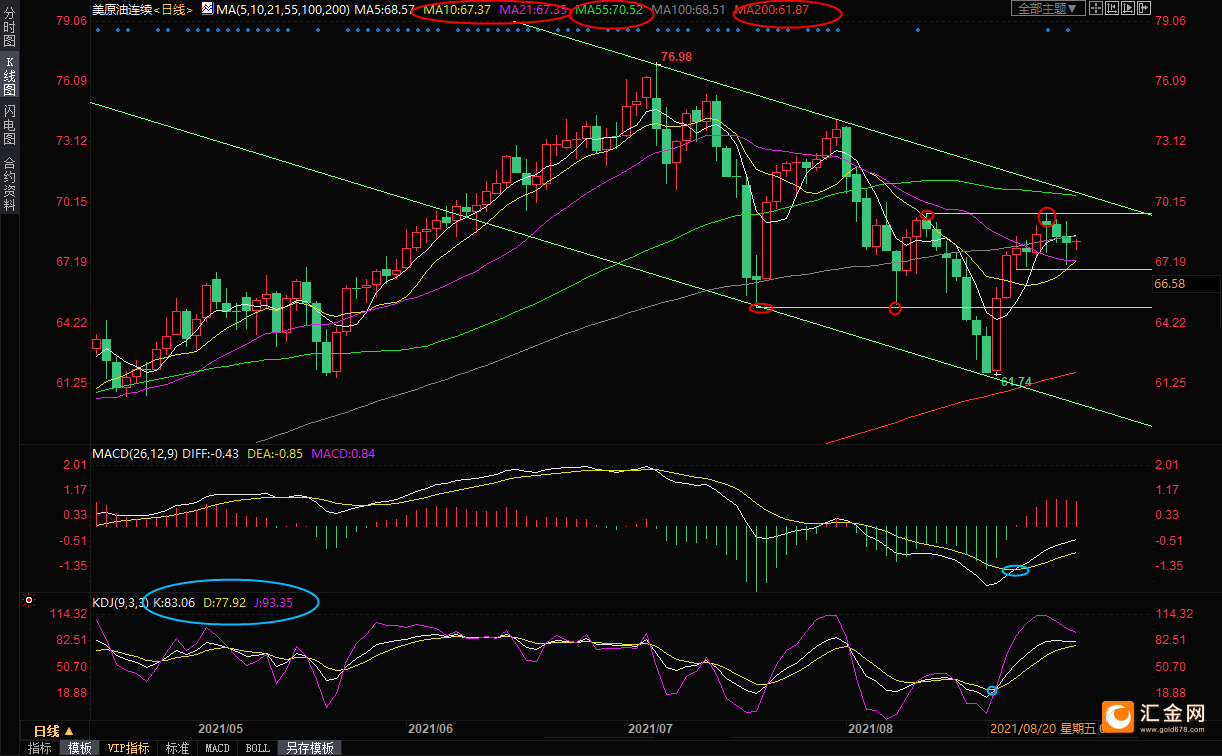The width and height of the screenshot is (1222, 756).
Task: Click the J:93.35 value
Action: coord(273,603)
